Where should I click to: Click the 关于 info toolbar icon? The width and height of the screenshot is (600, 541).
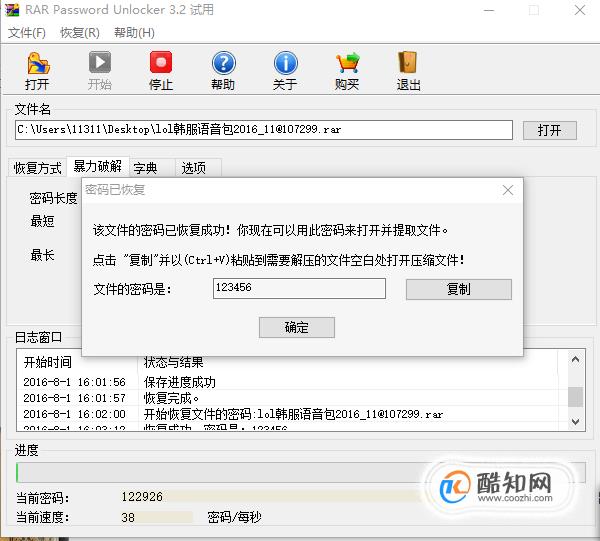coord(285,63)
